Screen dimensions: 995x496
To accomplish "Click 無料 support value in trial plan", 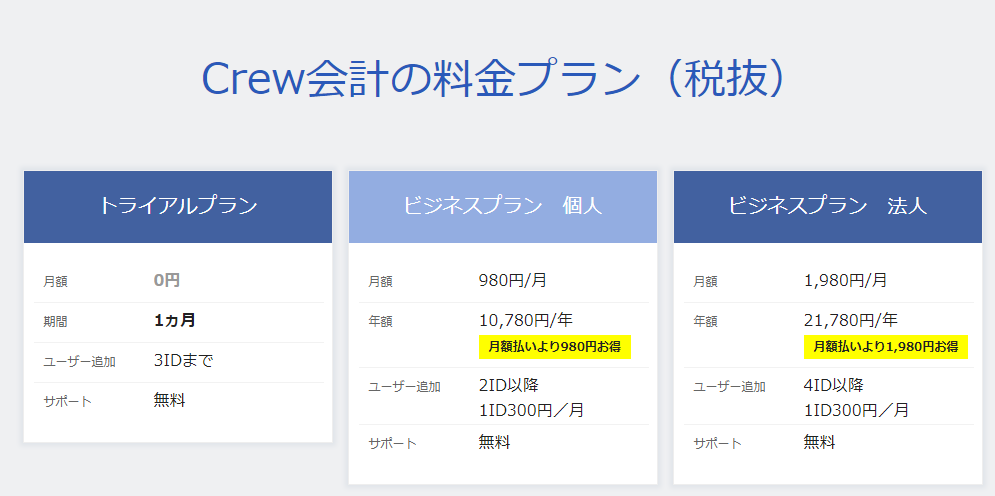I will [169, 400].
